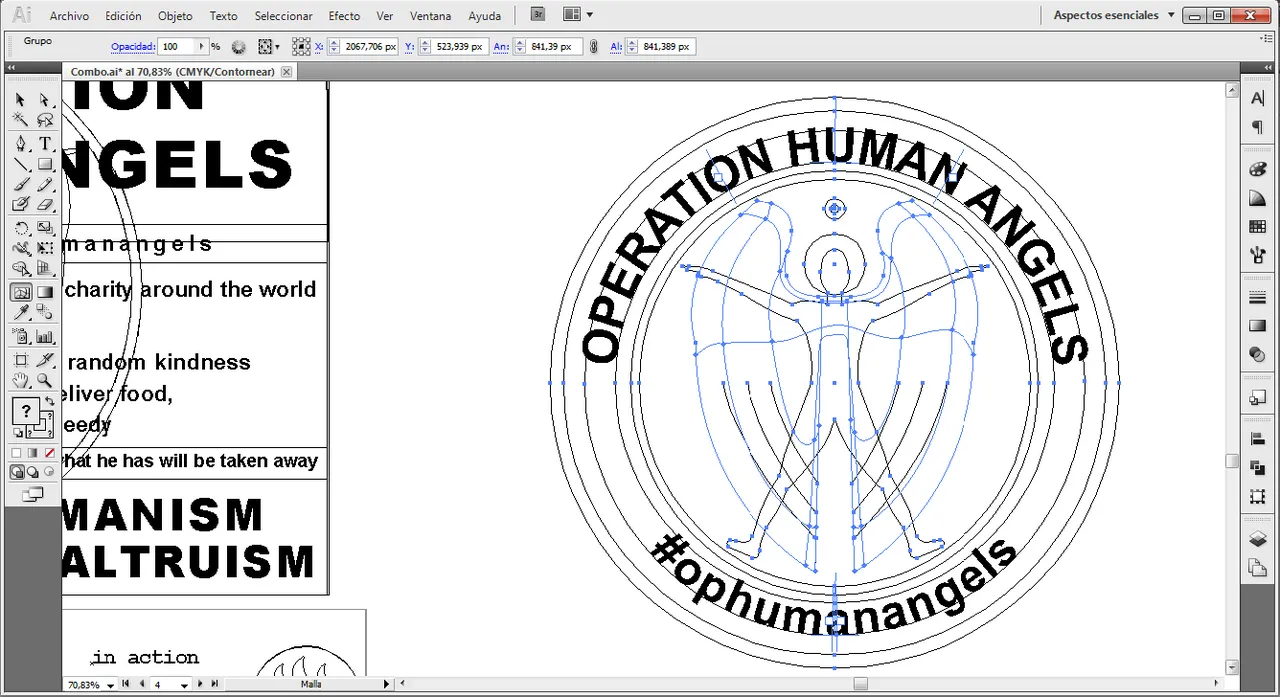
Task: Open the Character panel icon
Action: click(1258, 98)
